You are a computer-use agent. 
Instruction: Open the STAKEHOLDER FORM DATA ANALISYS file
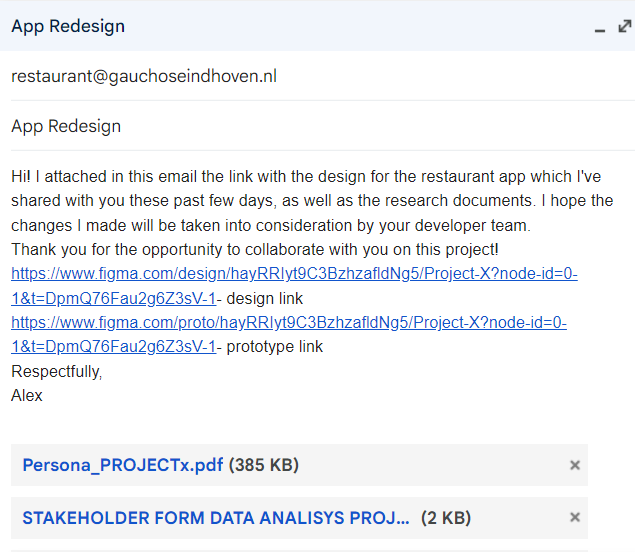(216, 518)
